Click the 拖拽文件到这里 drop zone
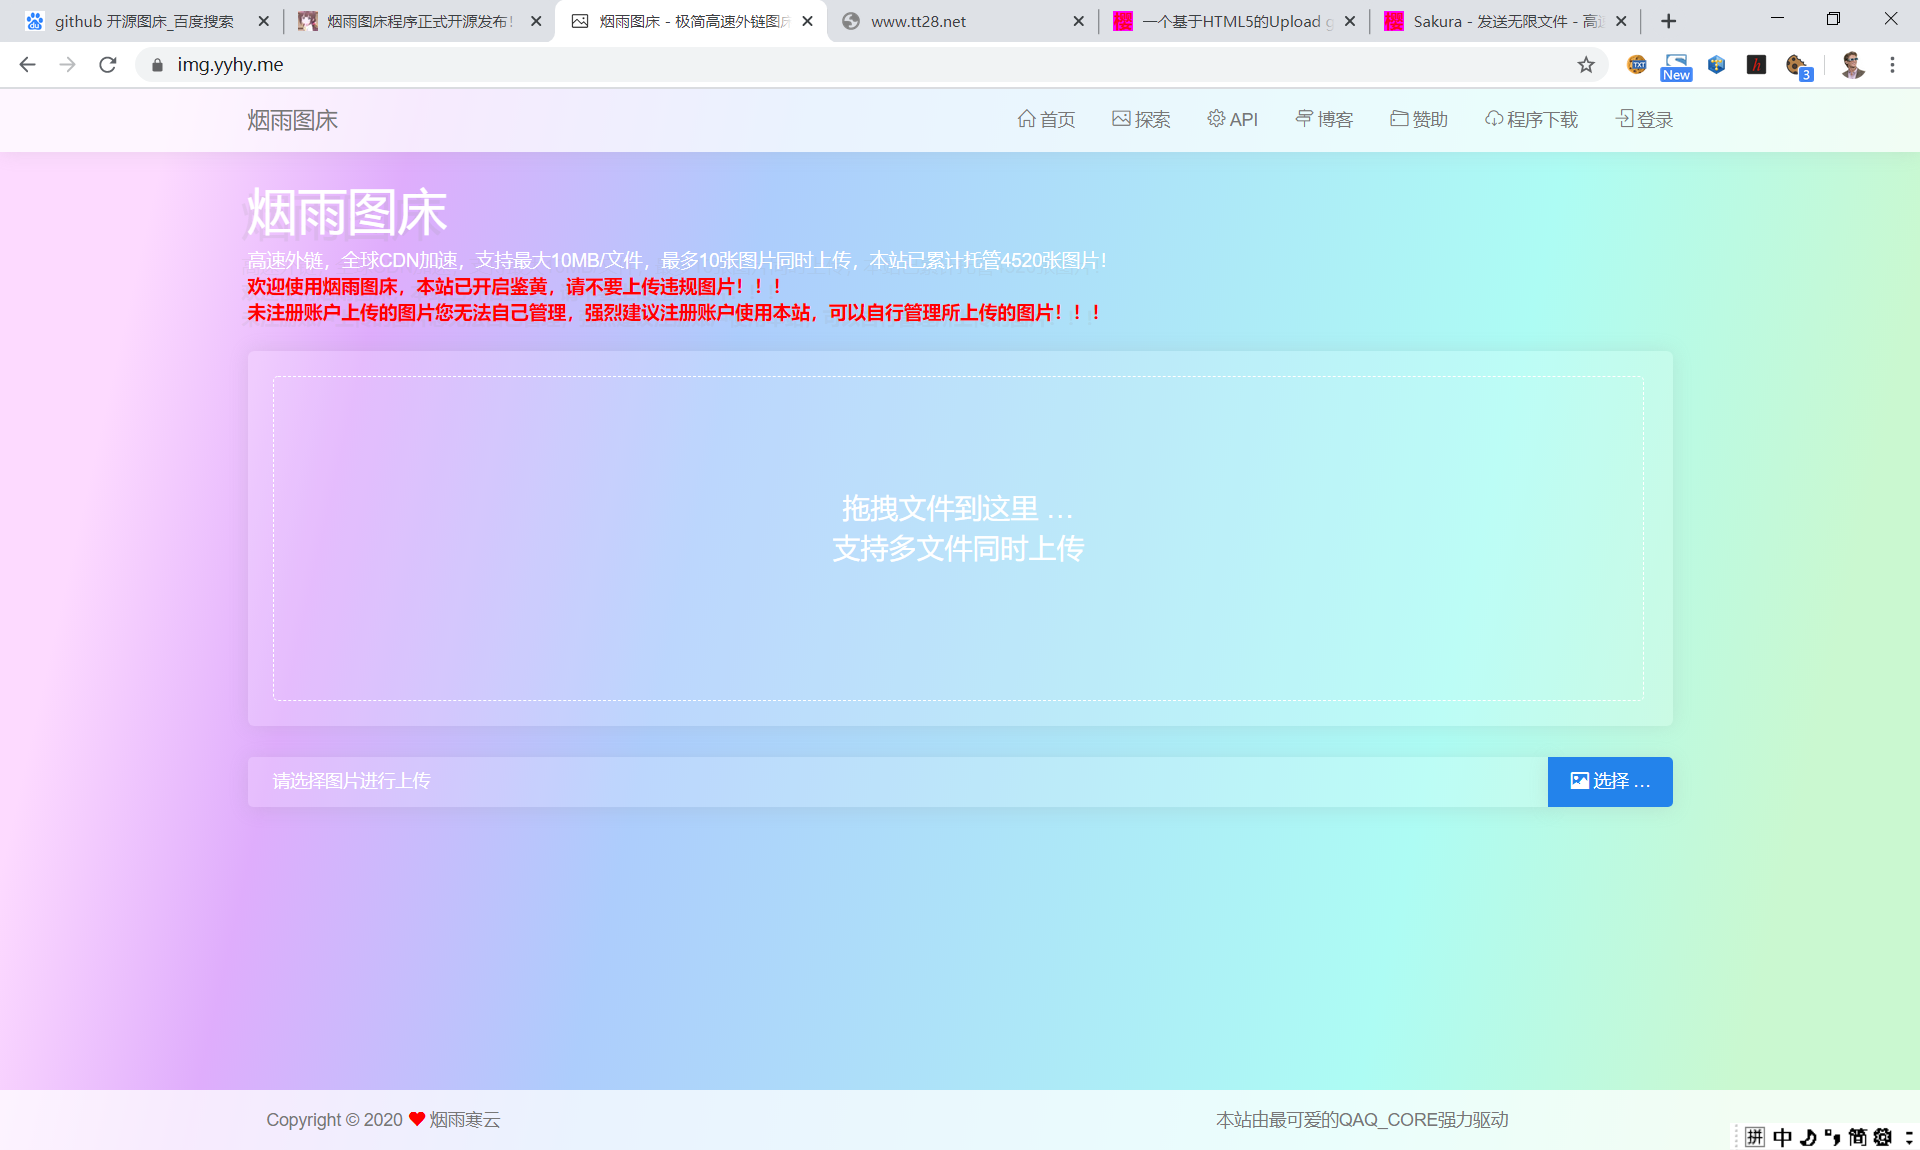1920x1150 pixels. [x=958, y=538]
